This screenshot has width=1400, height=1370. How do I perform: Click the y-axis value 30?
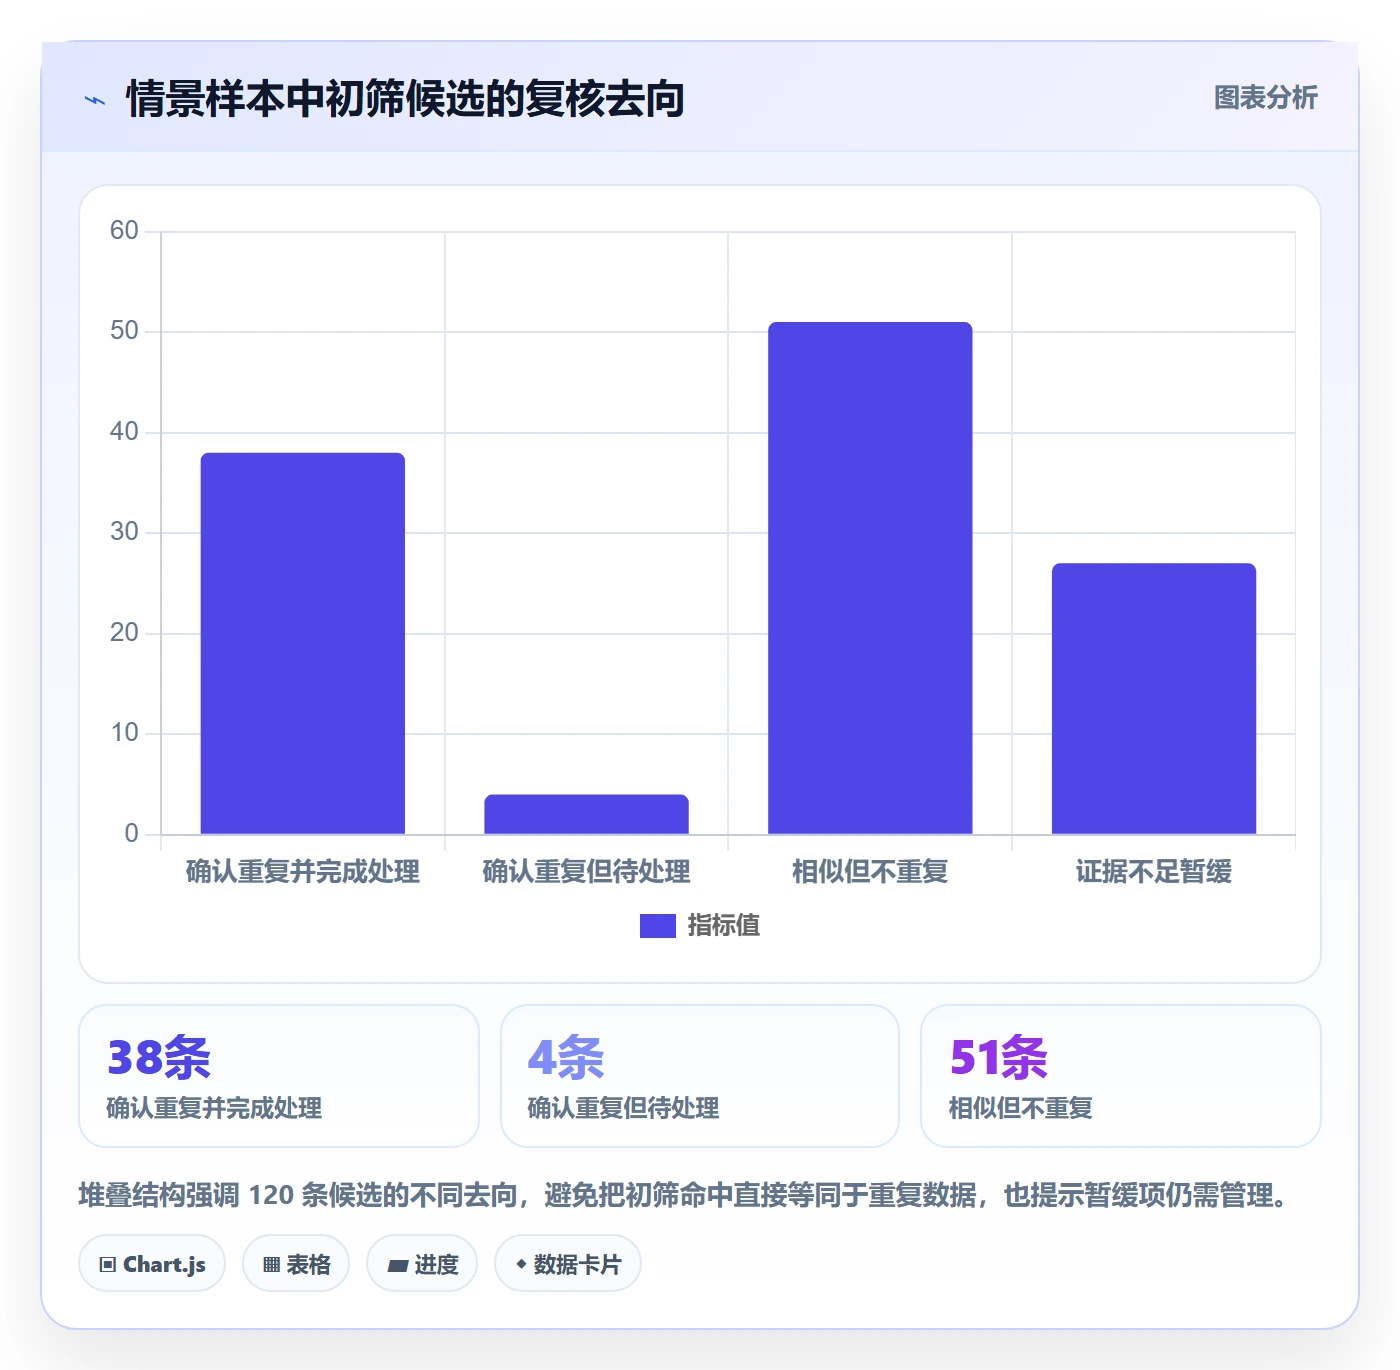(x=124, y=532)
